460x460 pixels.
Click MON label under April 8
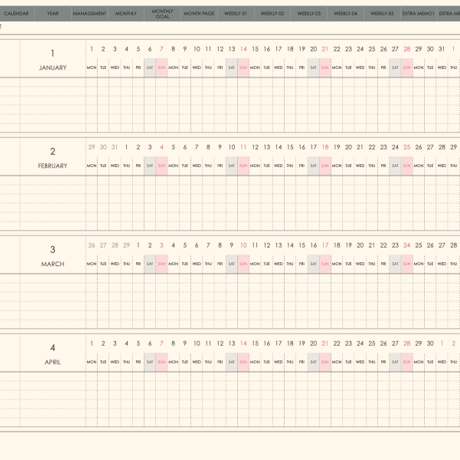tap(173, 362)
